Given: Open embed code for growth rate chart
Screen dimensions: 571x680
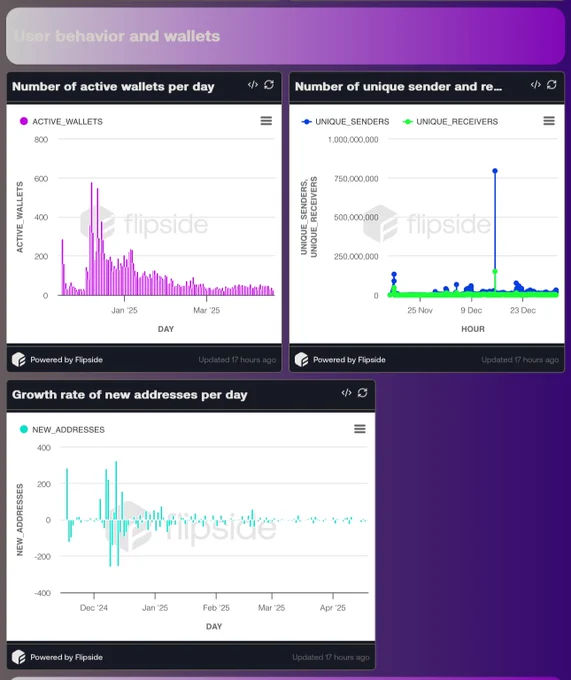Looking at the screenshot, I should (x=346, y=393).
